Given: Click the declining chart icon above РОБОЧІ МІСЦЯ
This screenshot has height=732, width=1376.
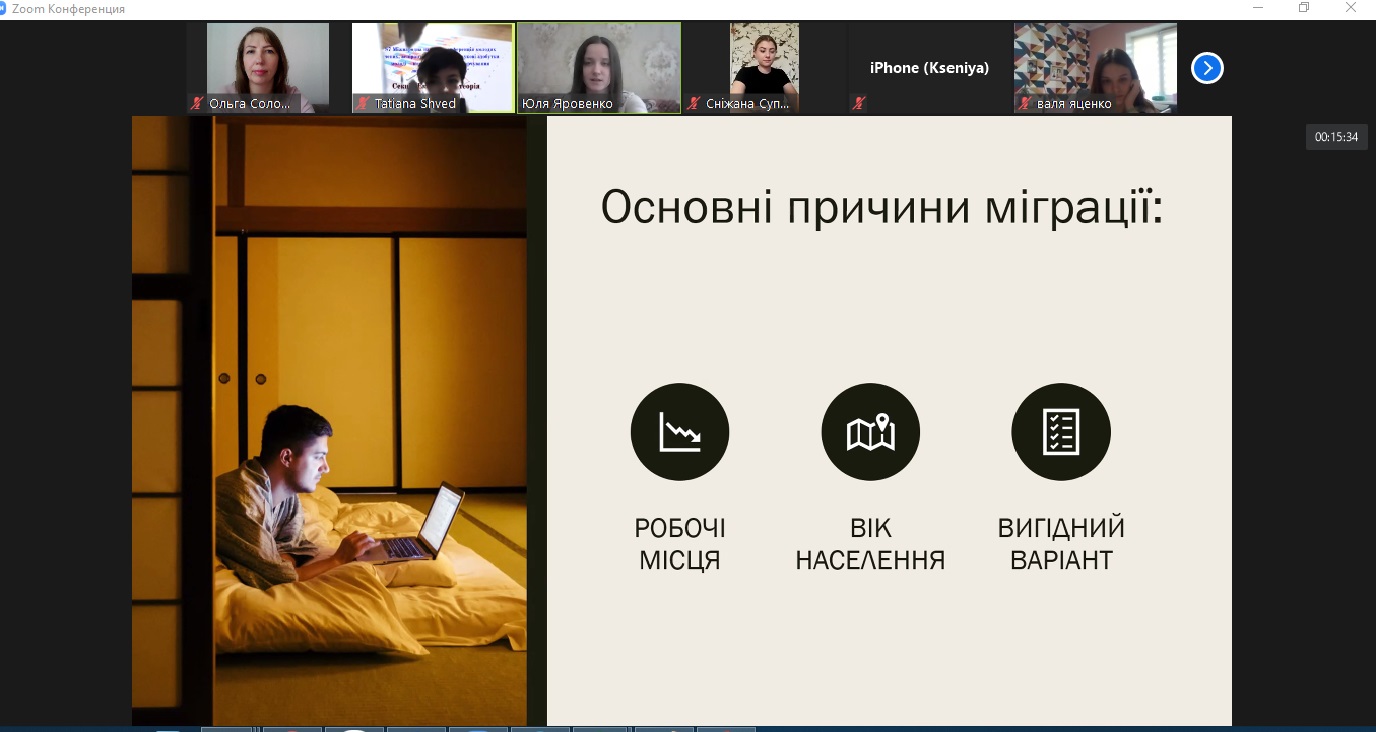Looking at the screenshot, I should click(x=680, y=432).
